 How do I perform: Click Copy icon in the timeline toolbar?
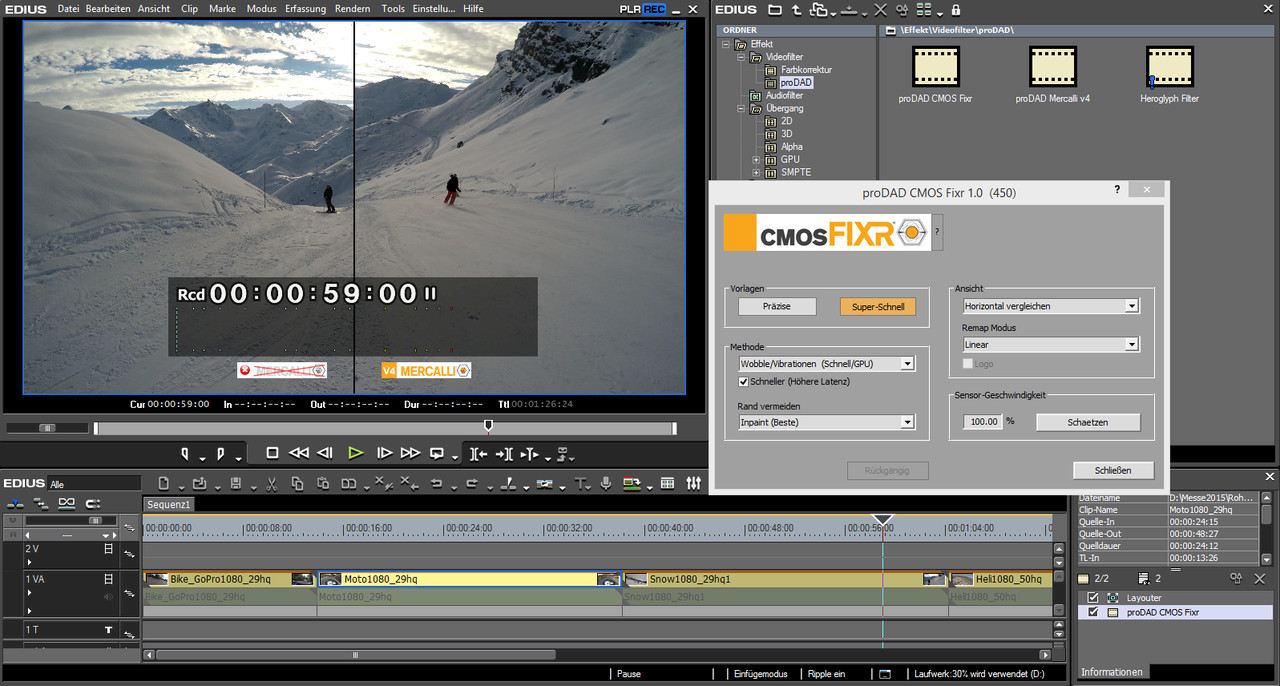pos(297,484)
